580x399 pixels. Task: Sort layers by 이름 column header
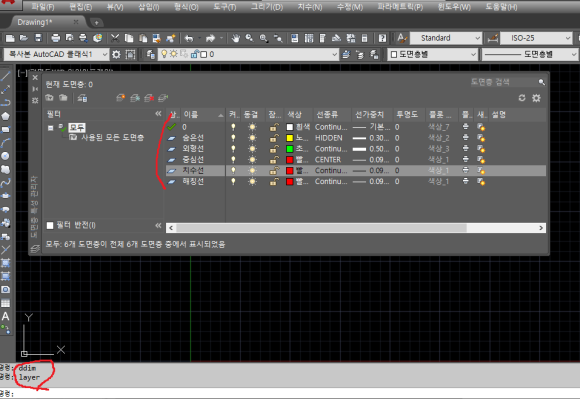(x=203, y=115)
